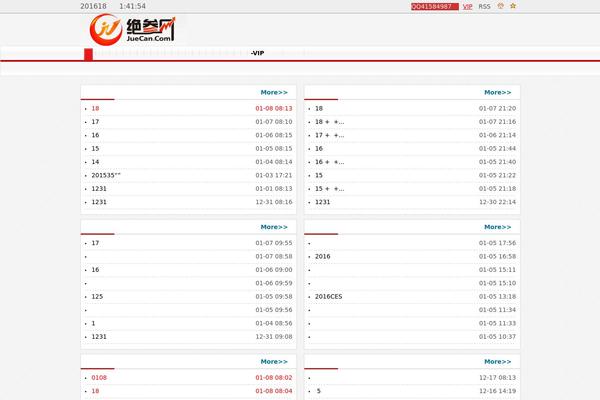
Task: Open the VIP link in top bar
Action: point(467,6)
